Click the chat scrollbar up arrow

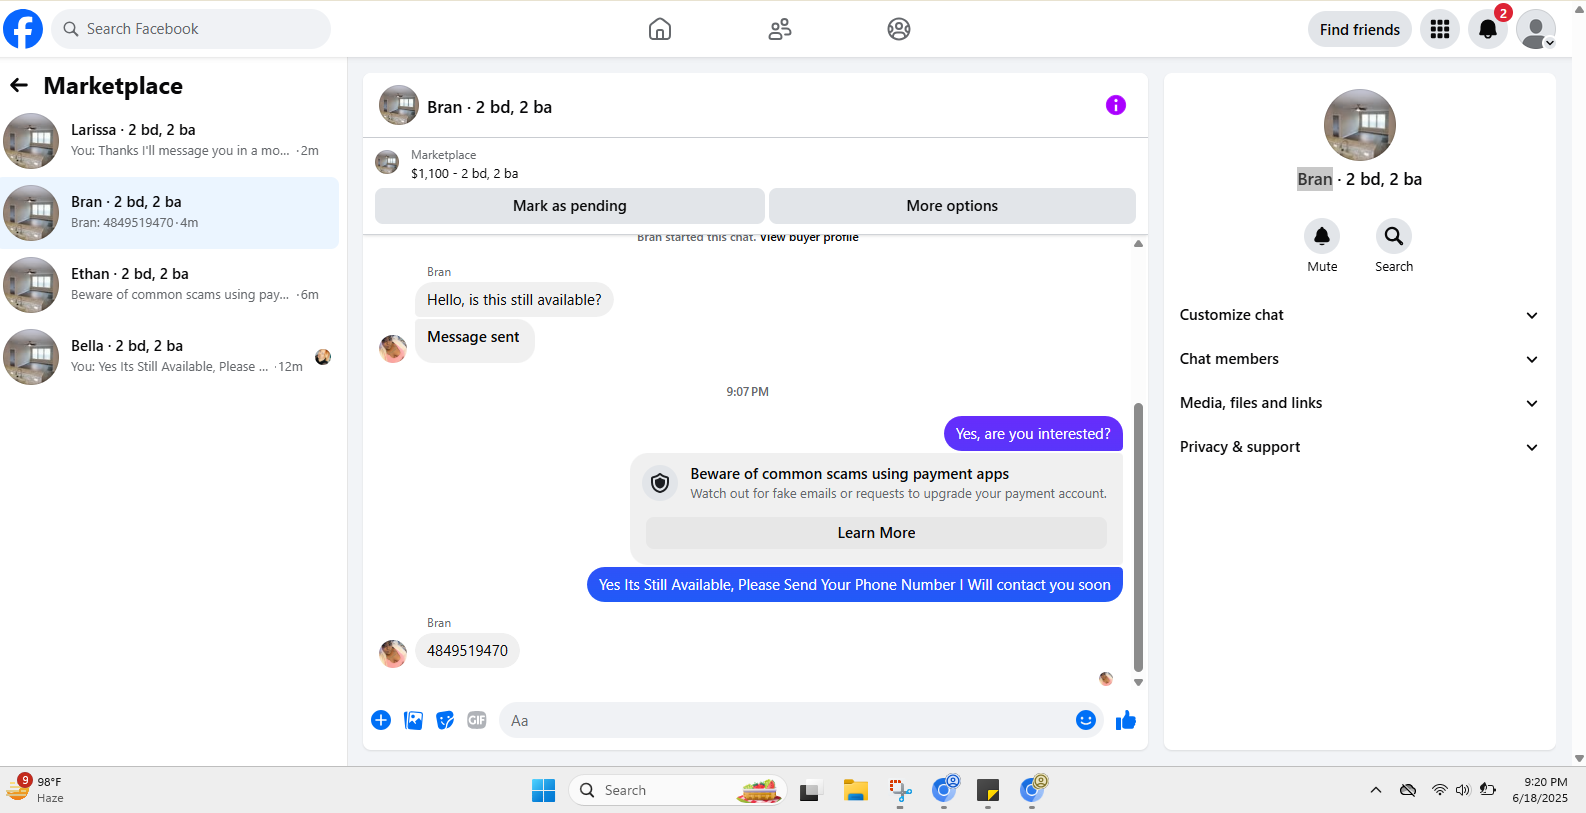pos(1138,243)
